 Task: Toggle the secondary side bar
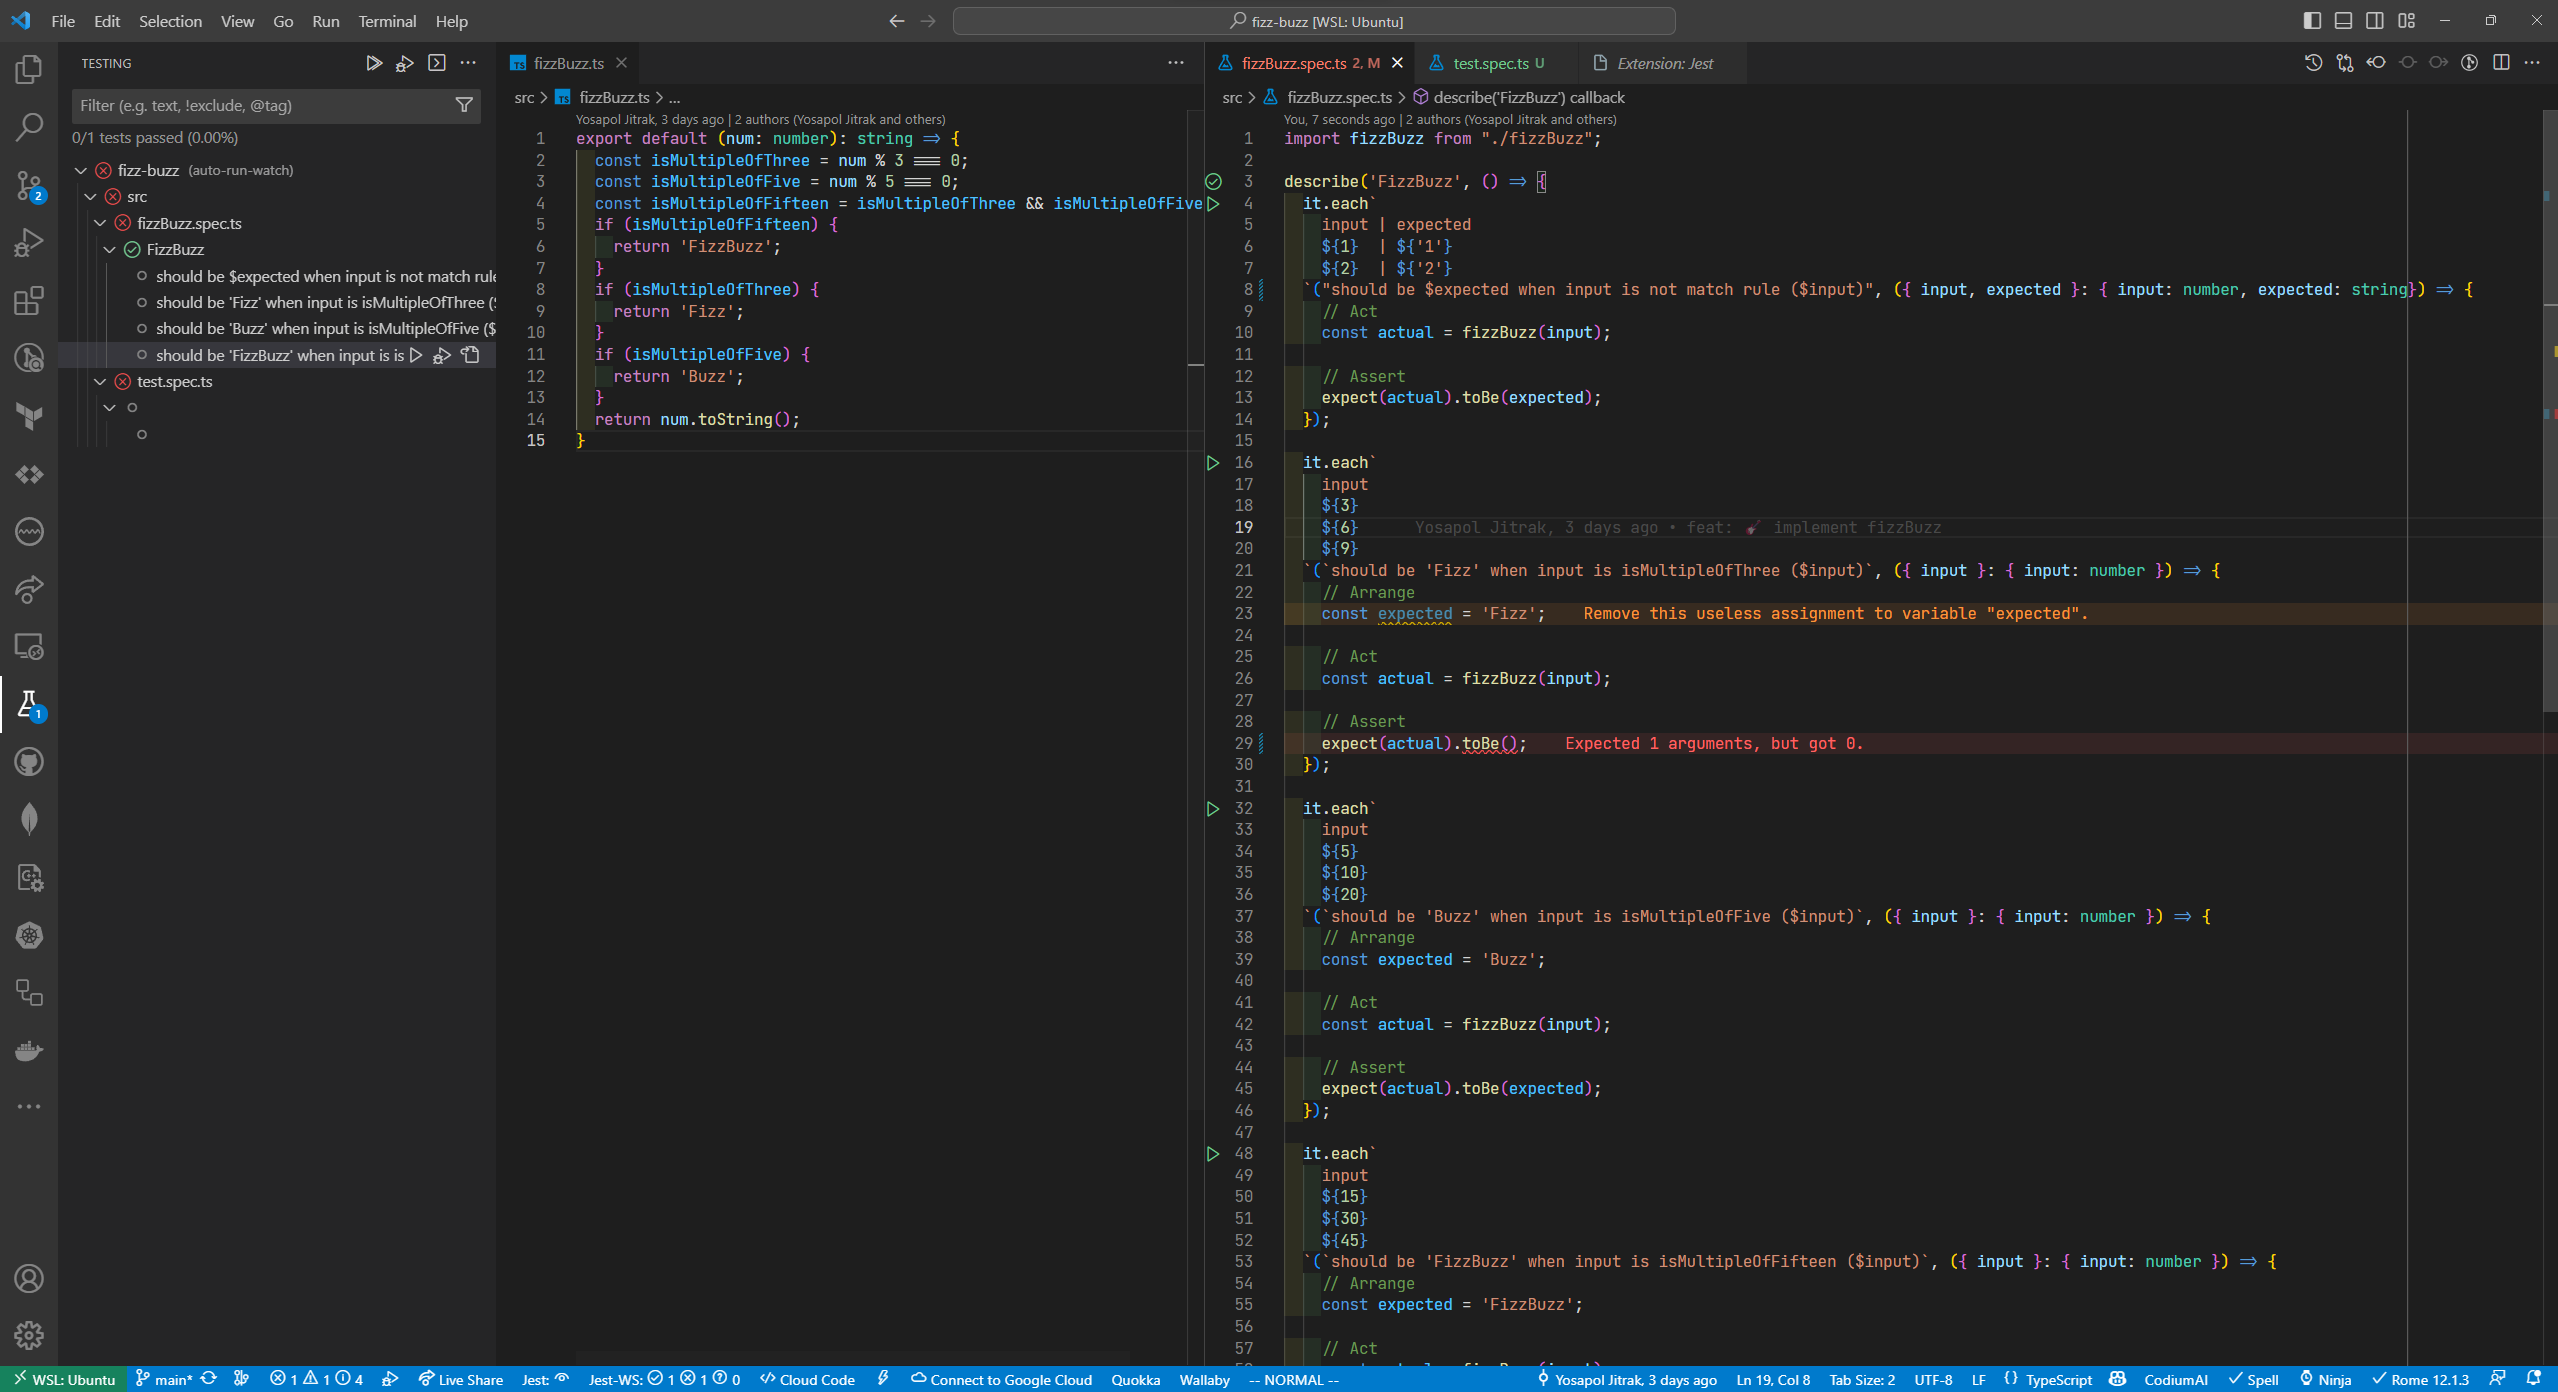tap(2375, 20)
